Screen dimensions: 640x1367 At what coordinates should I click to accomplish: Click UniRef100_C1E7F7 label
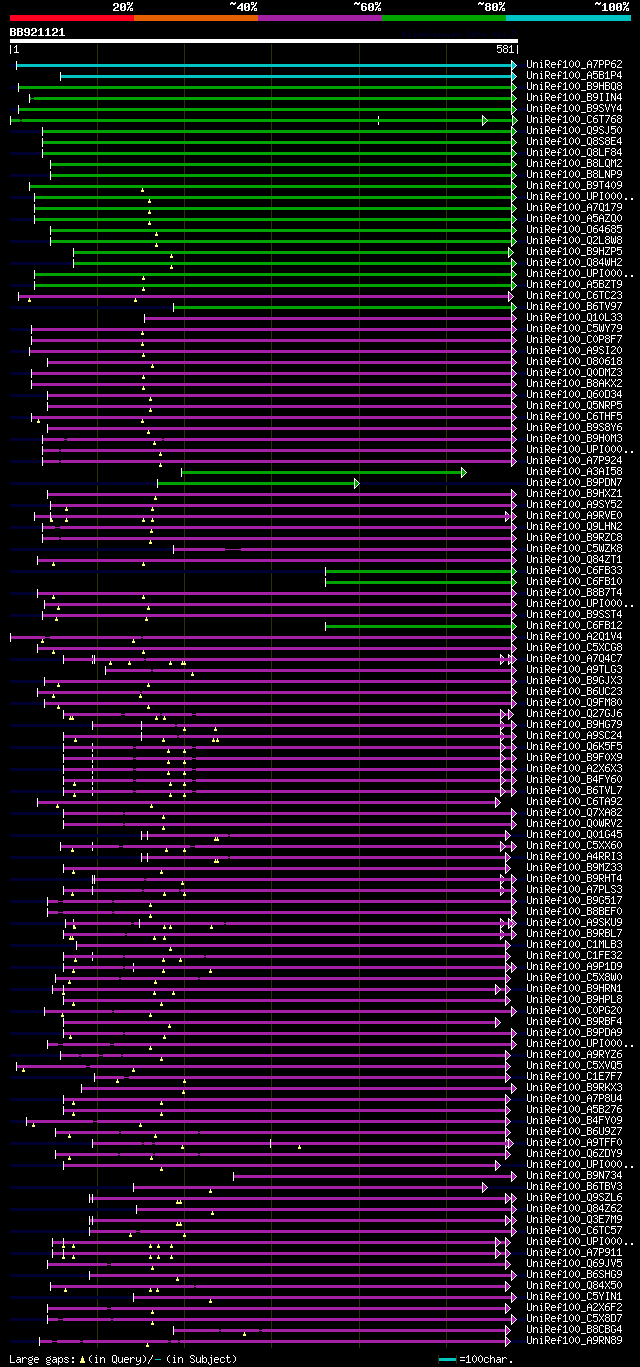click(x=573, y=1077)
